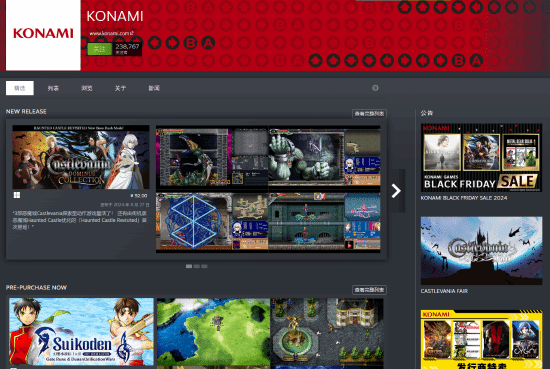
Task: Select the third carousel page dot
Action: 204,267
